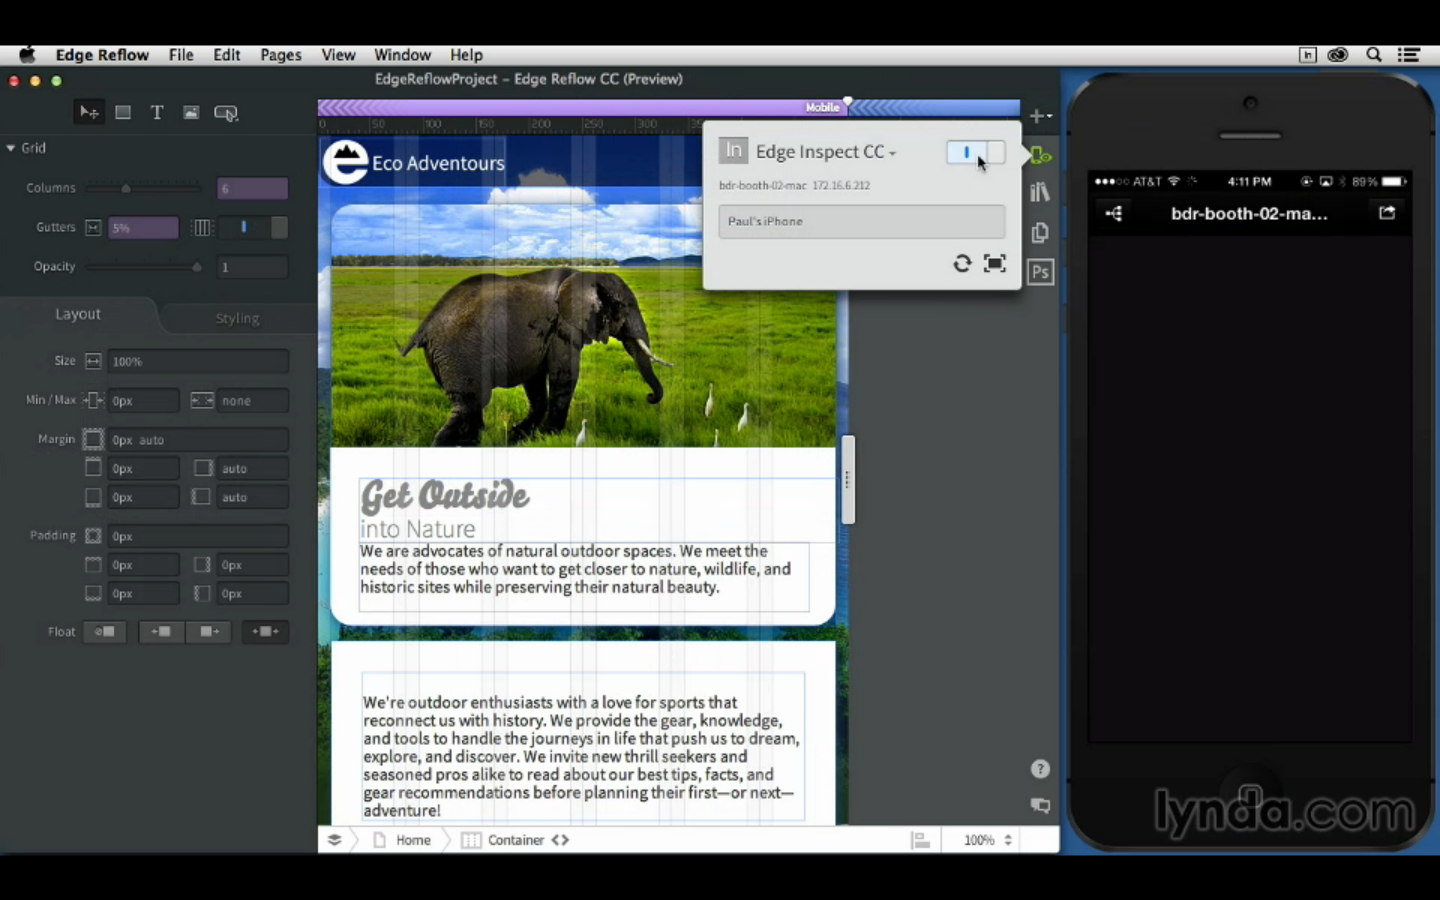This screenshot has width=1440, height=900.
Task: Open the Pages menu
Action: (280, 55)
